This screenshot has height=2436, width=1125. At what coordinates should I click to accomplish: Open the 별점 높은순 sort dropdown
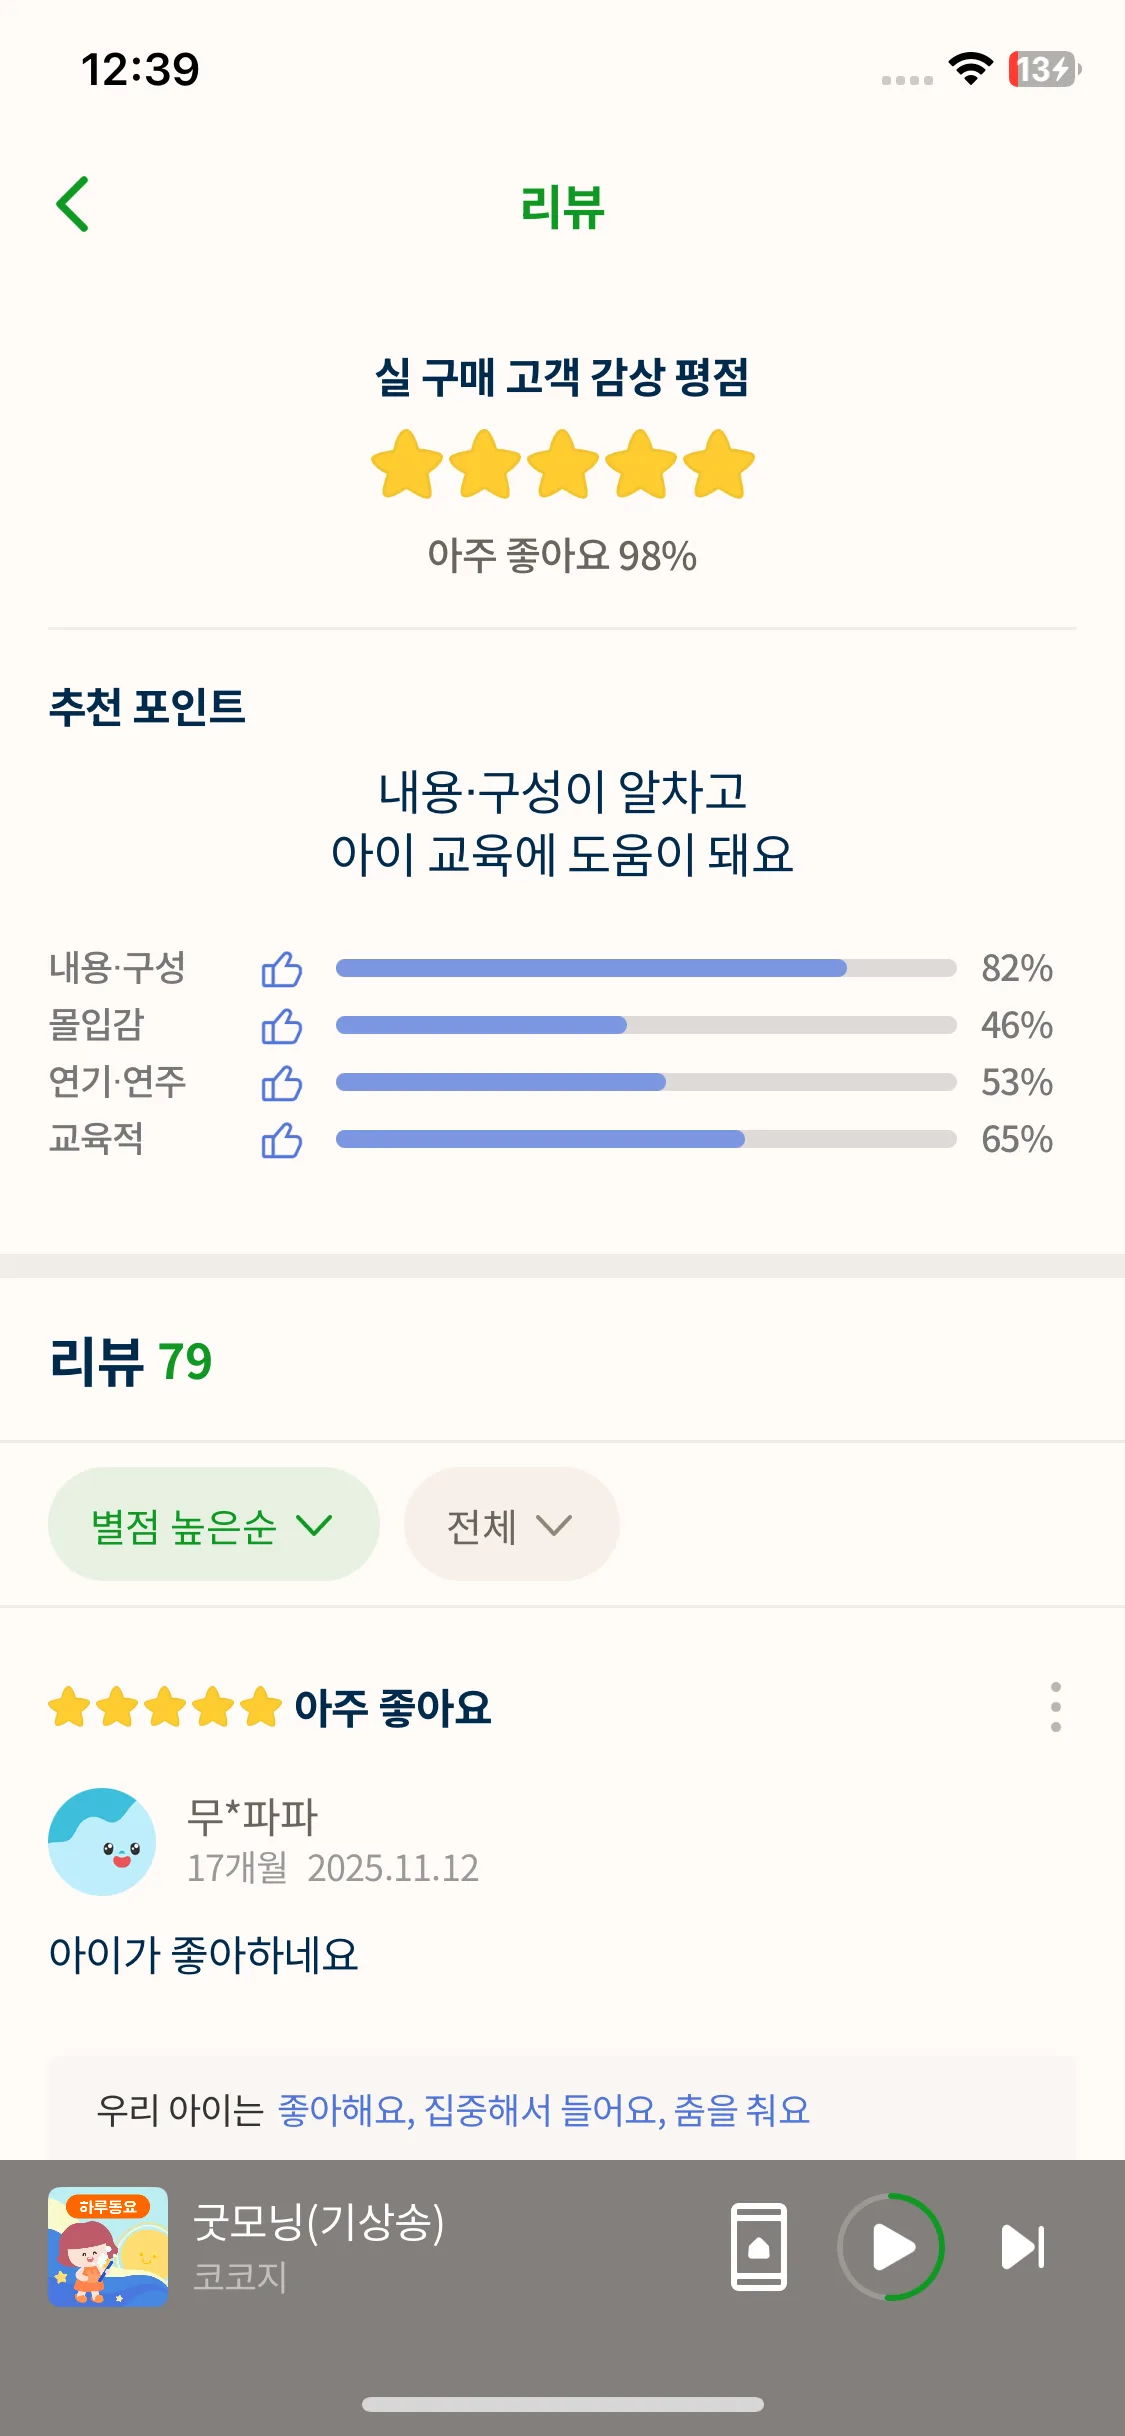213,1525
